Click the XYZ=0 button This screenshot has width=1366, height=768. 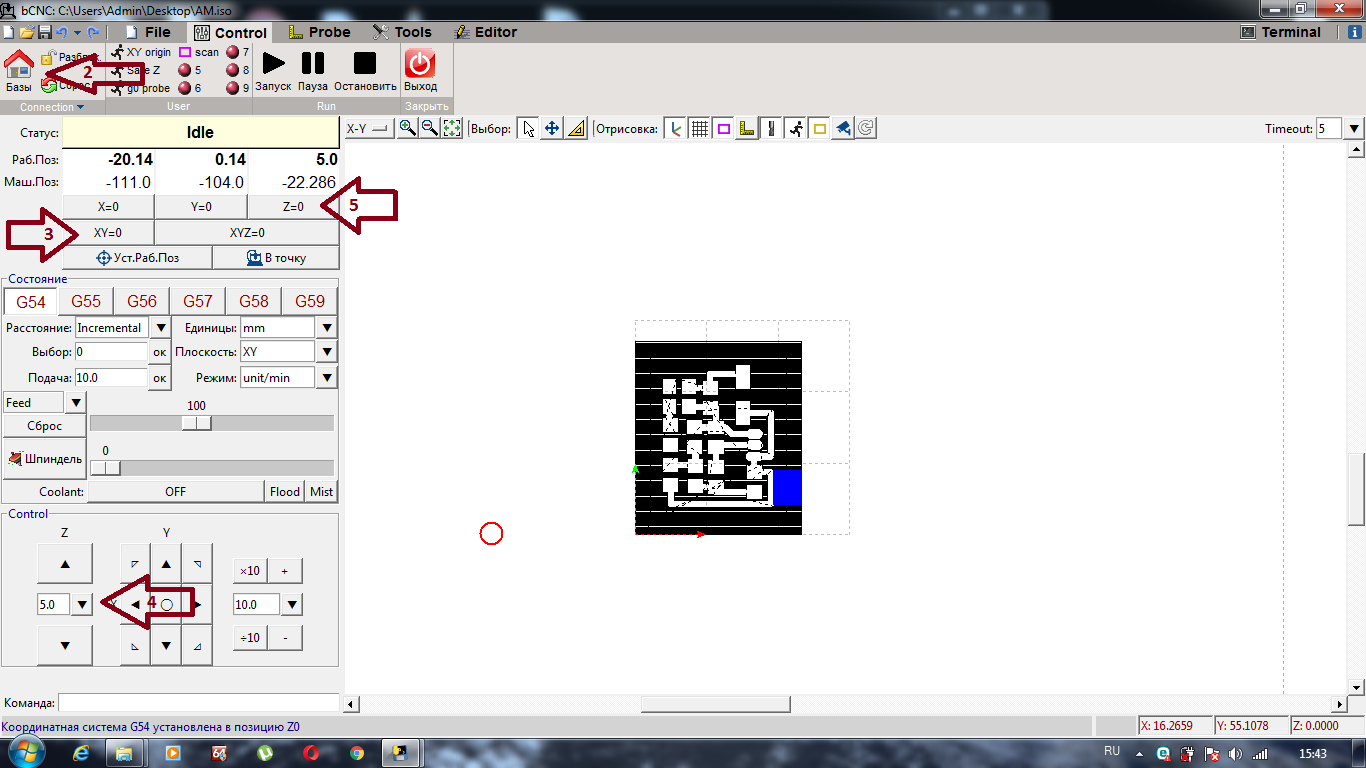247,232
